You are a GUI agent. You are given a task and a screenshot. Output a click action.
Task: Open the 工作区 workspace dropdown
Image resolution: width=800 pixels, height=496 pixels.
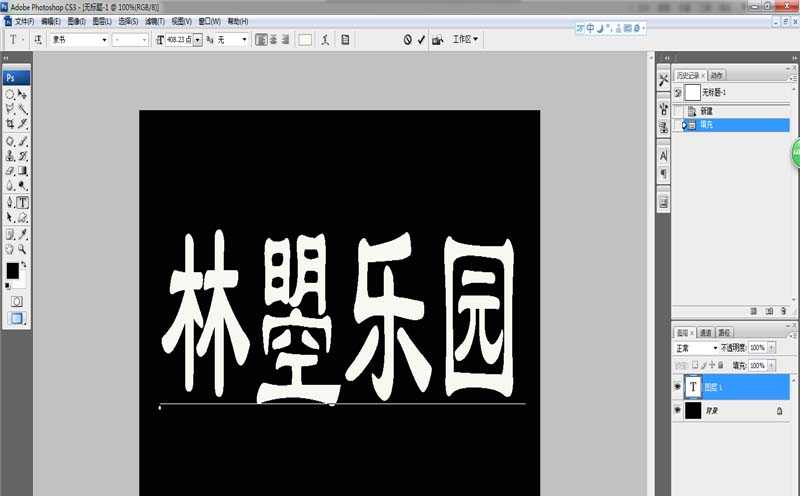coord(464,39)
